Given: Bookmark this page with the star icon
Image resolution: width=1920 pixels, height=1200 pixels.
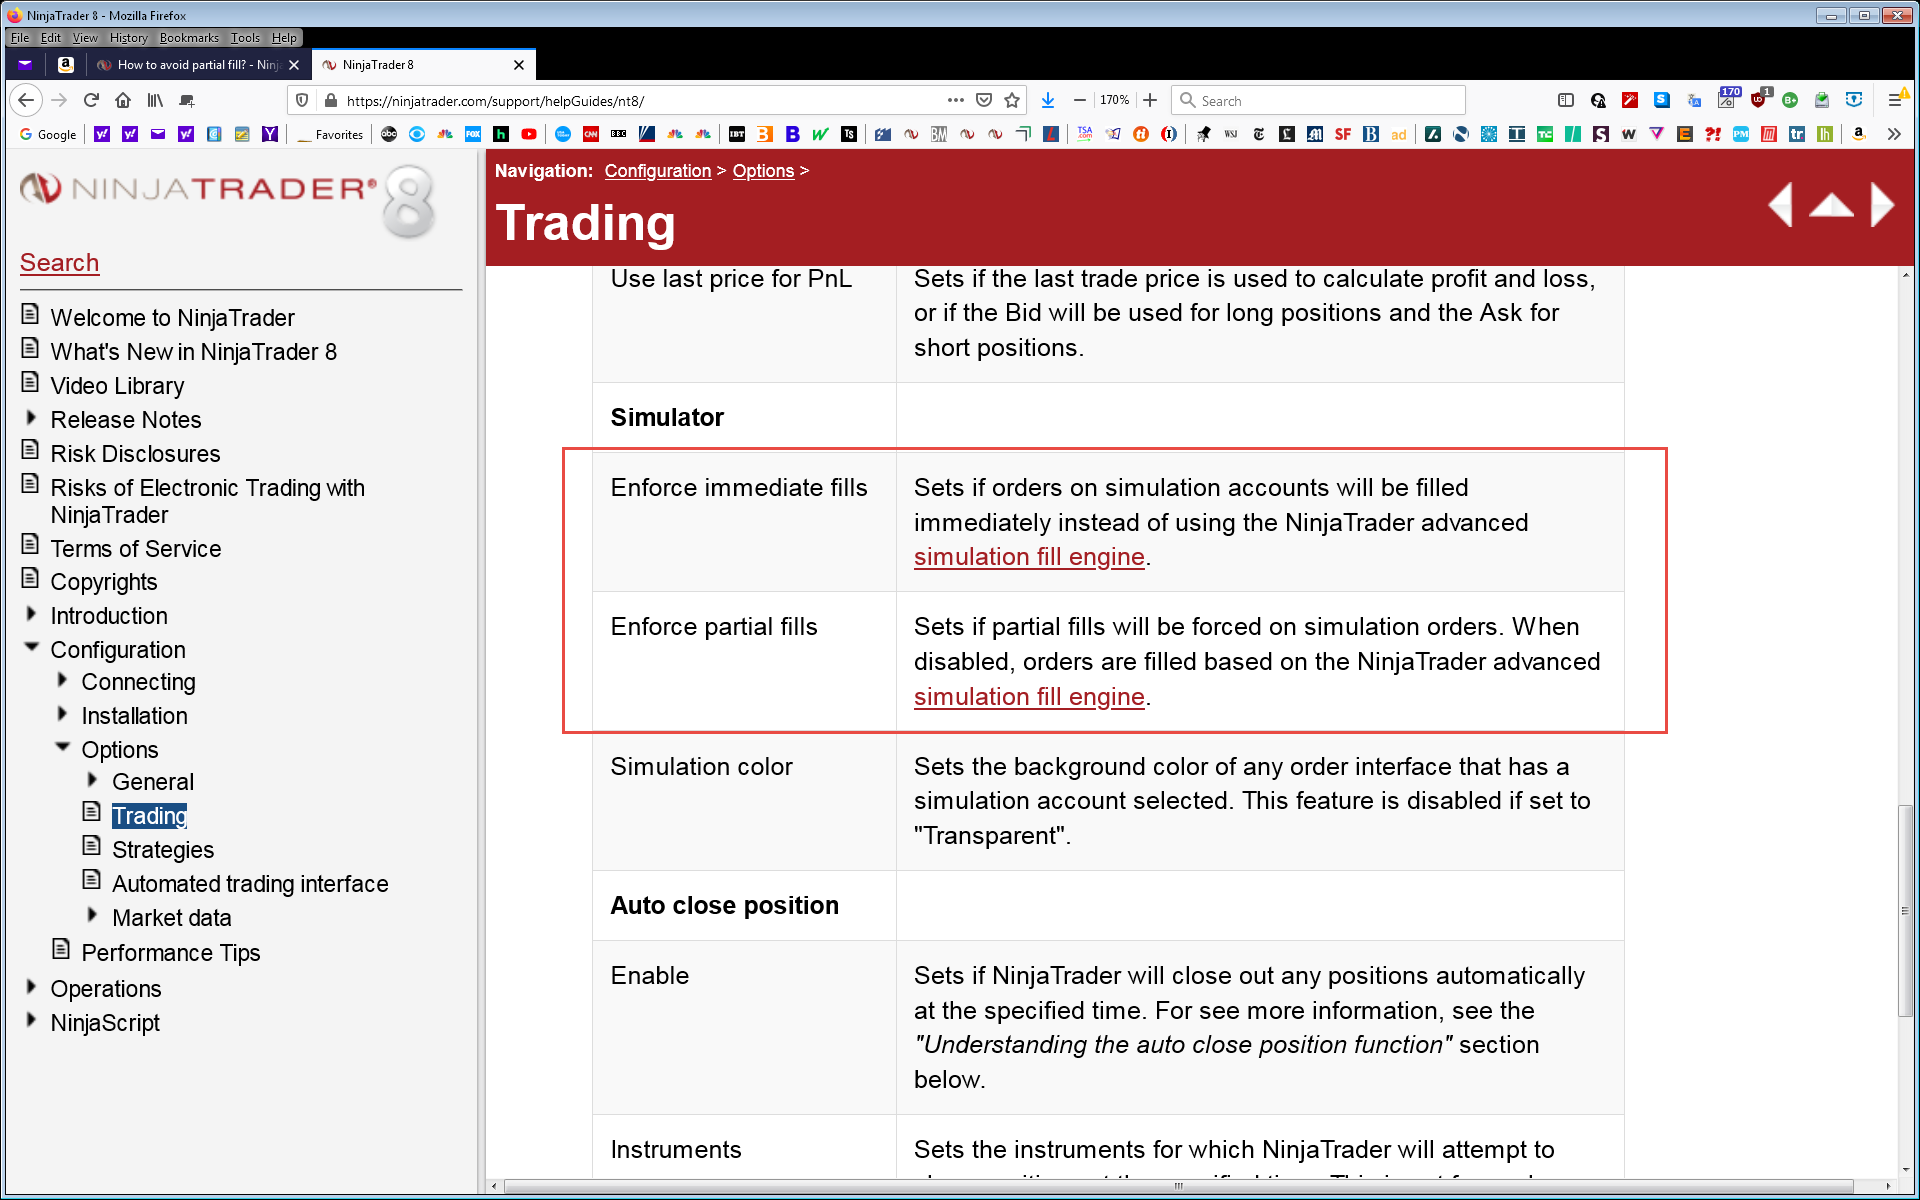Looking at the screenshot, I should tap(1012, 100).
